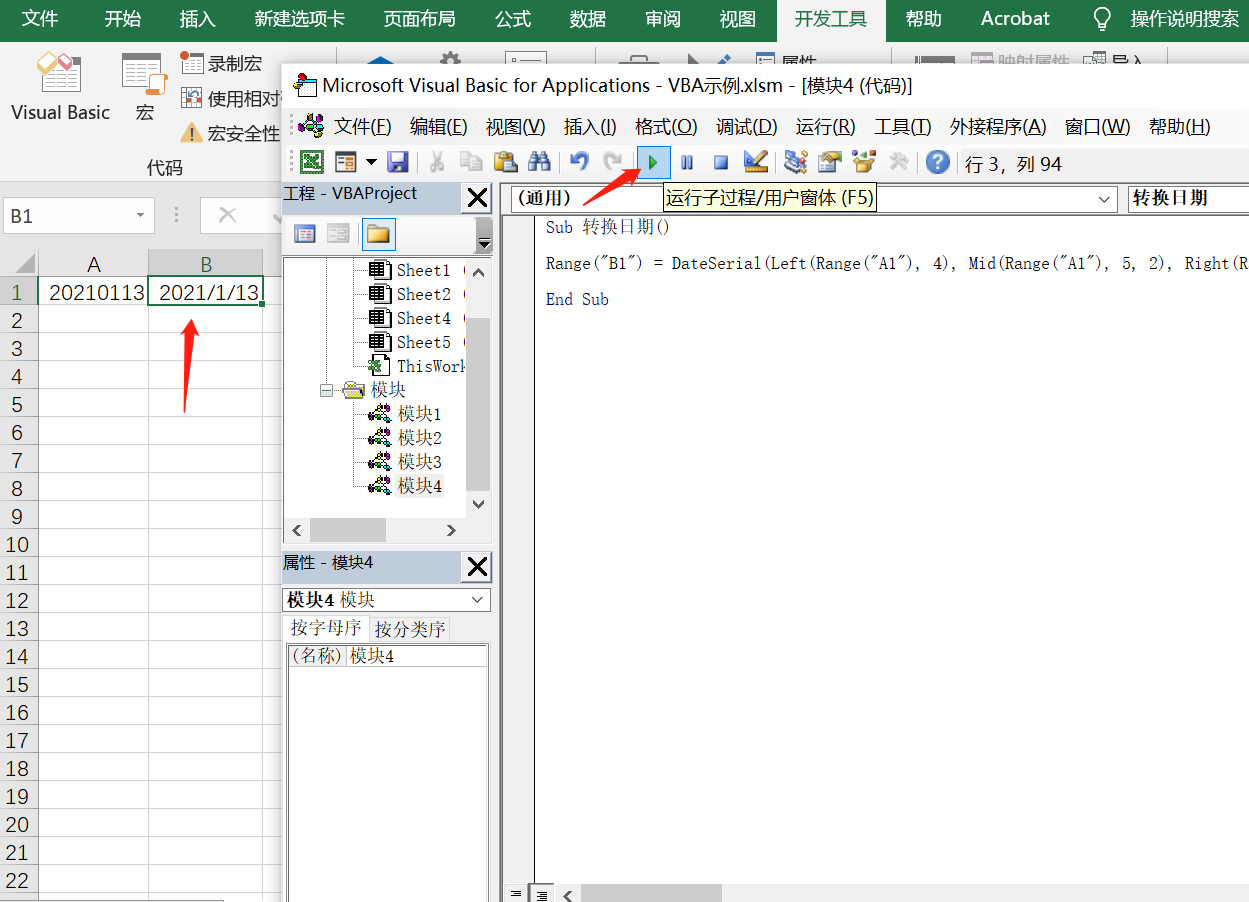Open the Name Box B1 dropdown arrow
This screenshot has width=1249, height=902.
(140, 215)
